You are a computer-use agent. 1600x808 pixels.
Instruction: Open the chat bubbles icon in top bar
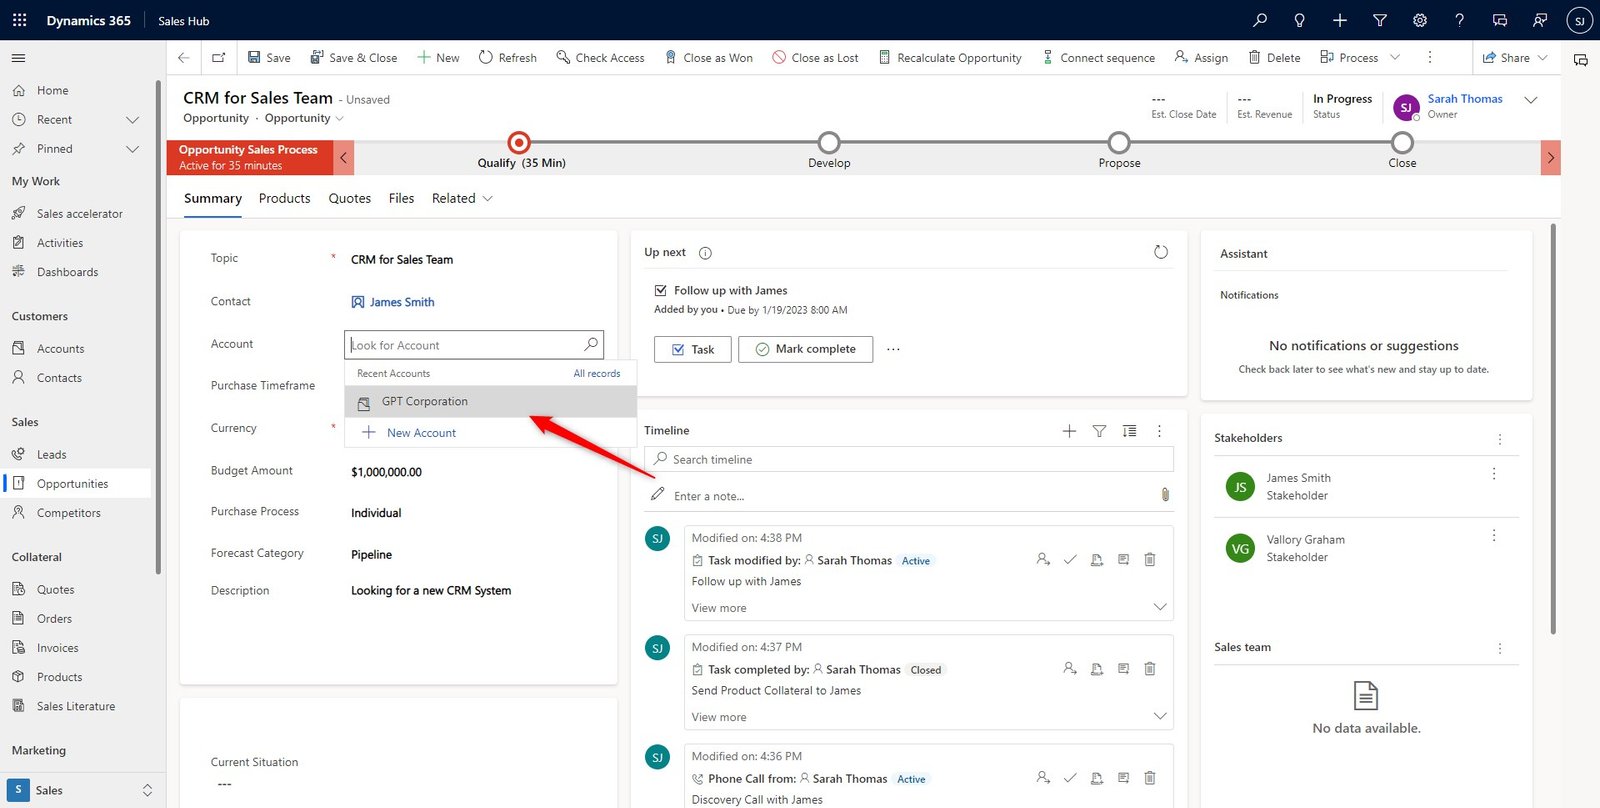[x=1500, y=20]
